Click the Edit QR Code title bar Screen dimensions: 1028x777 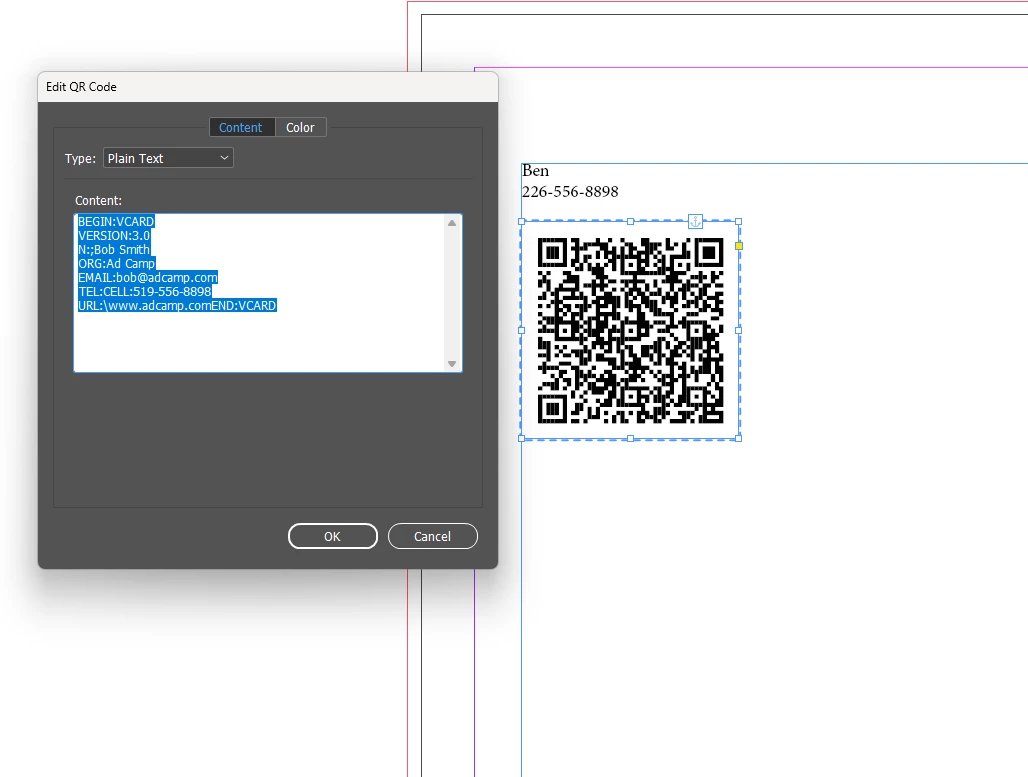point(267,87)
